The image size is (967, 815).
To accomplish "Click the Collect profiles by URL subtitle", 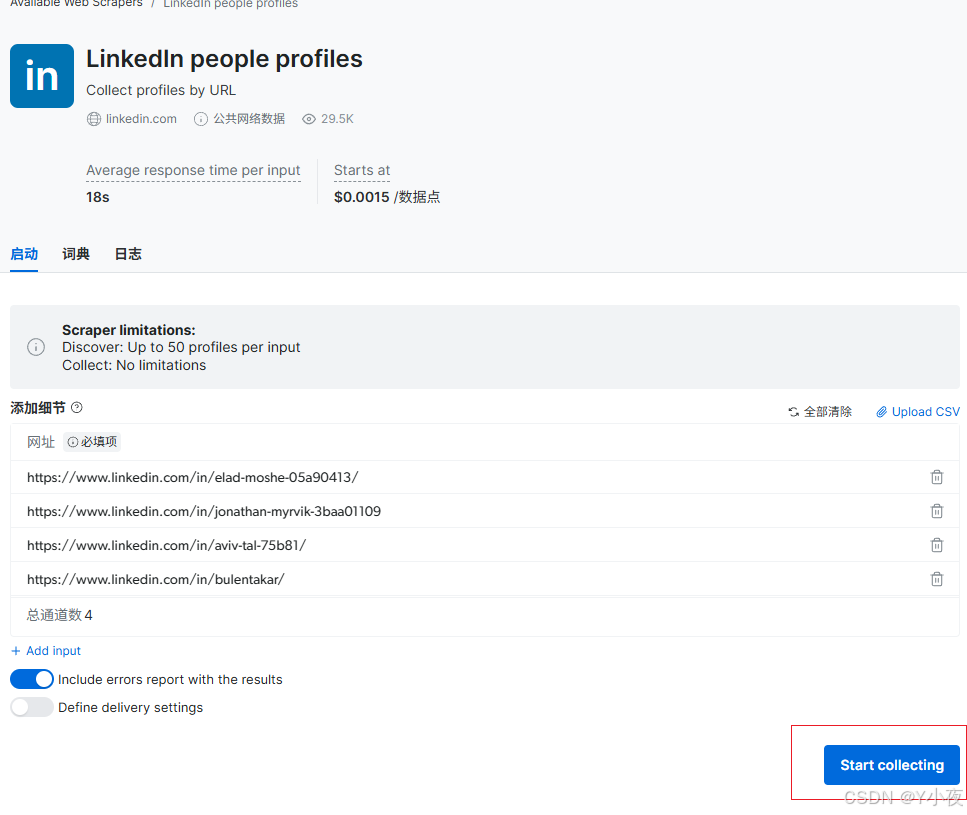I will [x=161, y=90].
